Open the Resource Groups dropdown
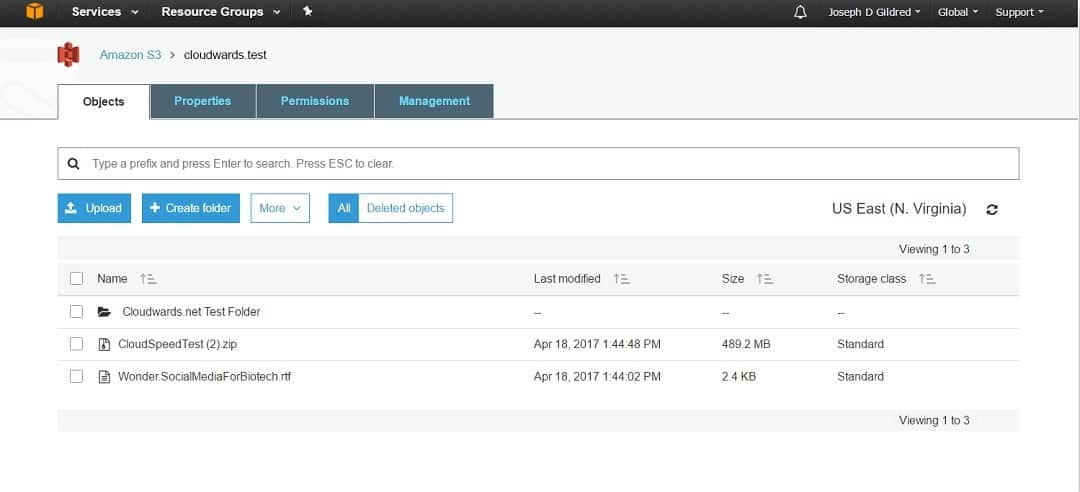The image size is (1080, 492). tap(221, 12)
